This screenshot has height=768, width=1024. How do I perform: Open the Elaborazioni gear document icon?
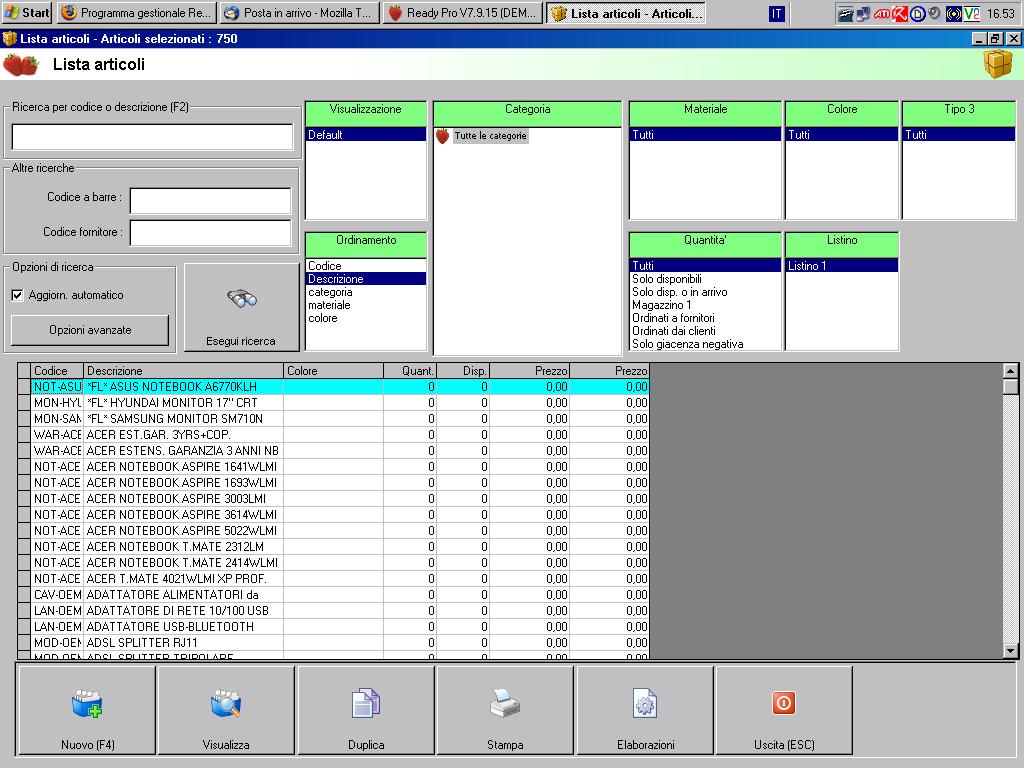pos(645,705)
